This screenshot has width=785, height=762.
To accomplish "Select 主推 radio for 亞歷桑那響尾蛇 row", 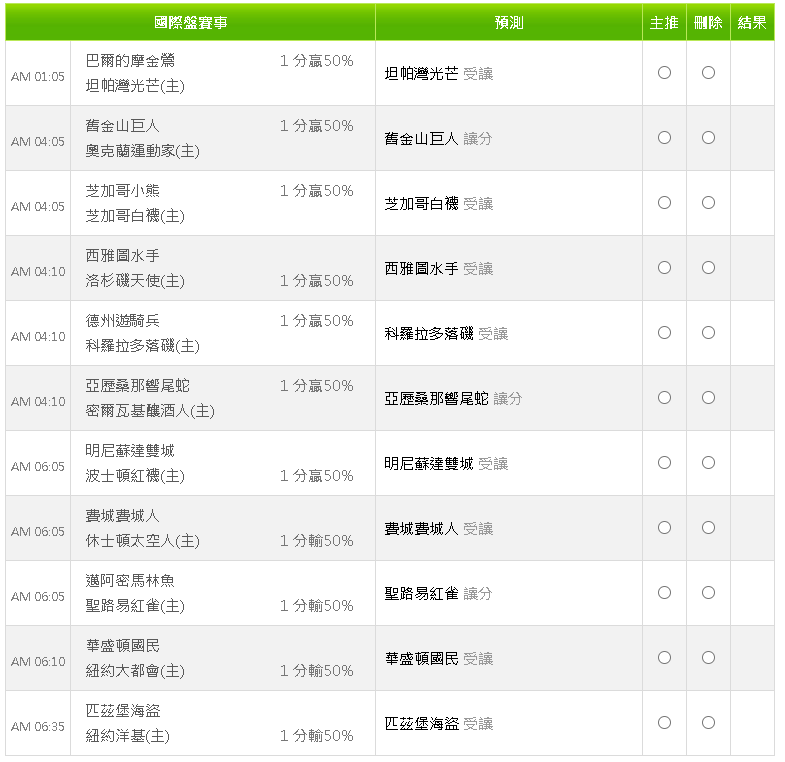I will coord(664,398).
